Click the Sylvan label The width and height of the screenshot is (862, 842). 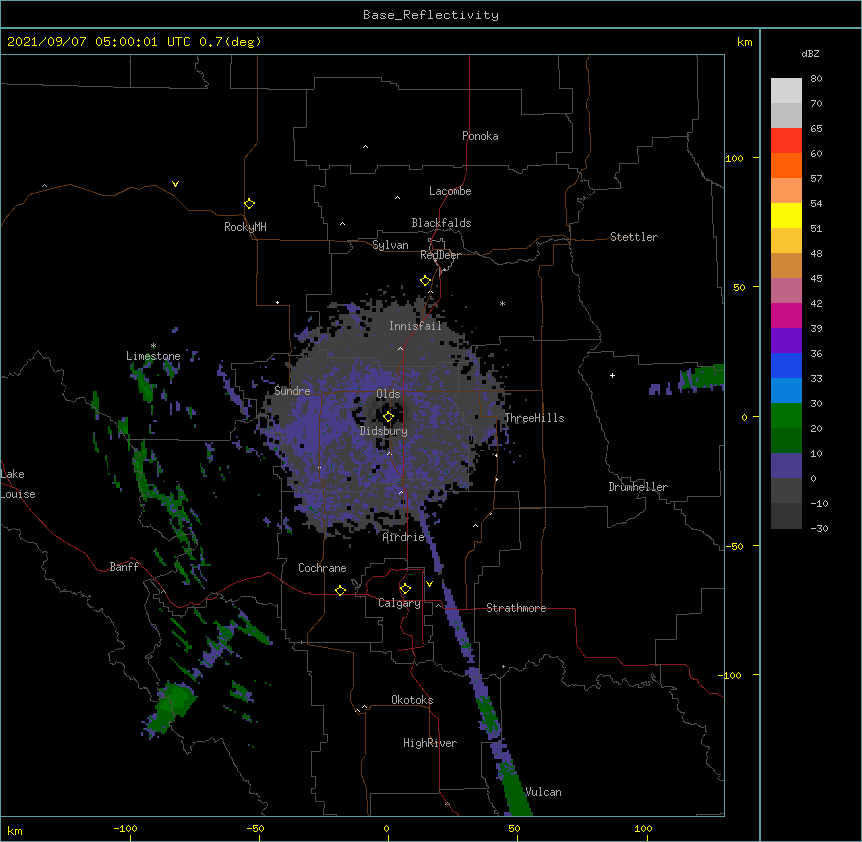(390, 245)
